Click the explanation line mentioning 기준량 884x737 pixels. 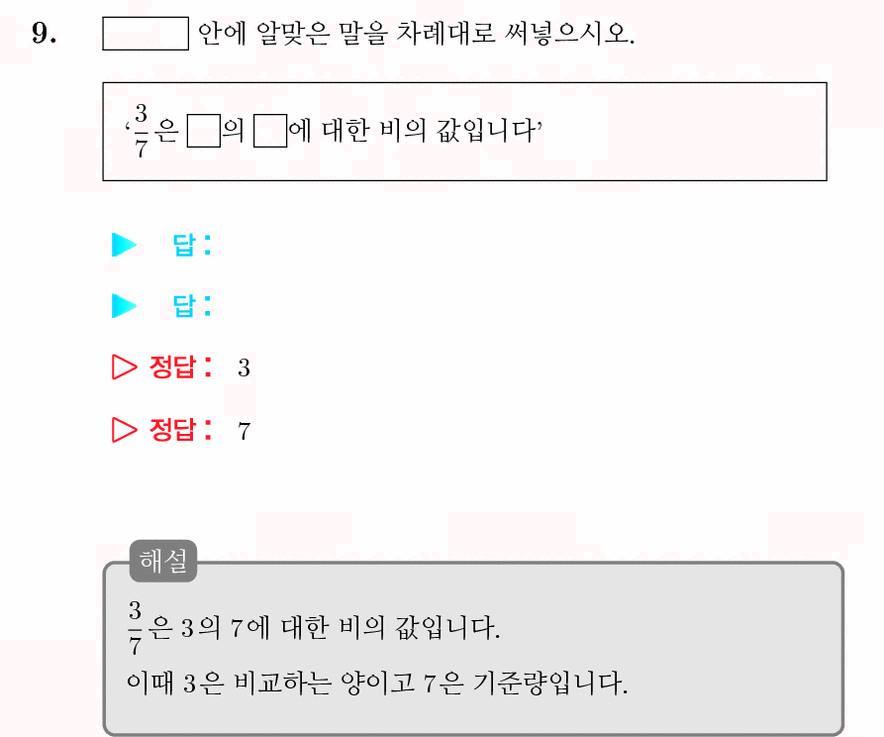[377, 683]
